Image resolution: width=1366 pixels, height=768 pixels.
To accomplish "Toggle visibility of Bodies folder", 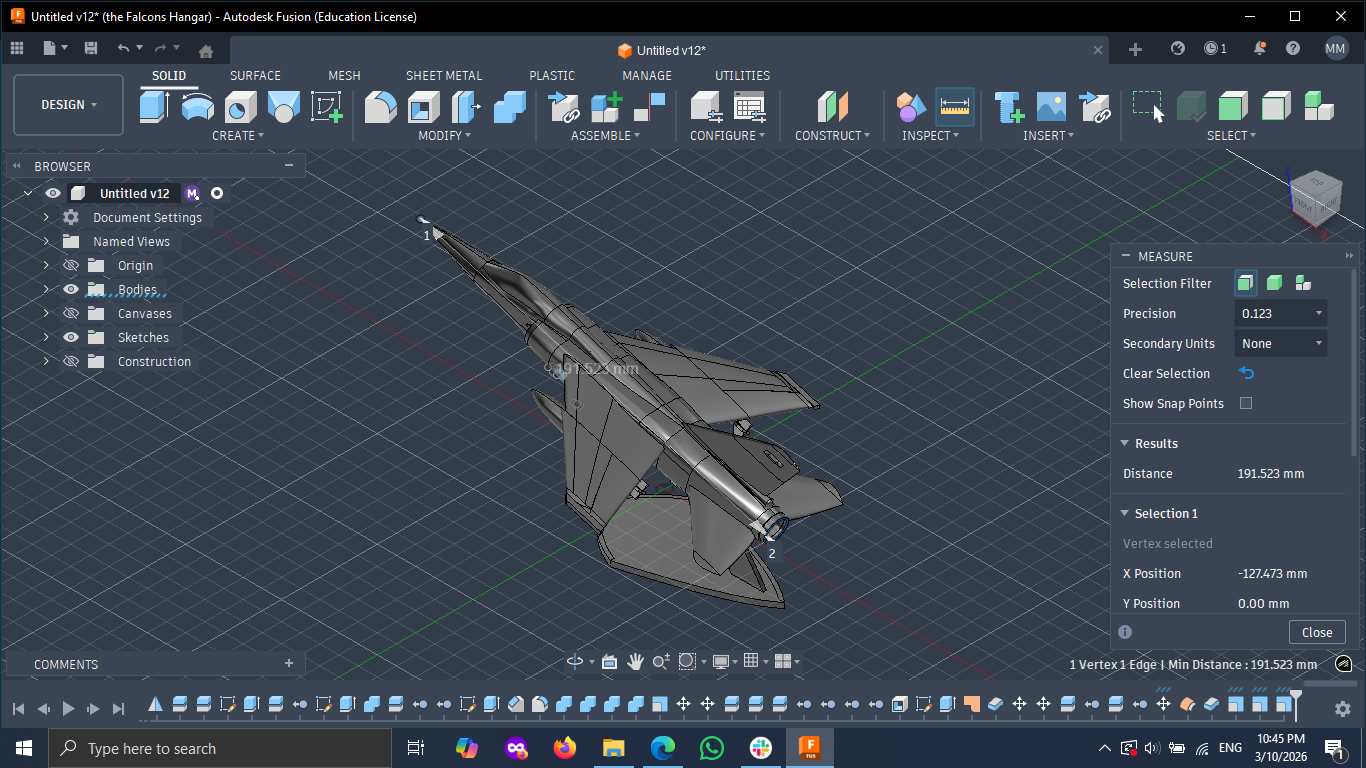I will tap(71, 289).
